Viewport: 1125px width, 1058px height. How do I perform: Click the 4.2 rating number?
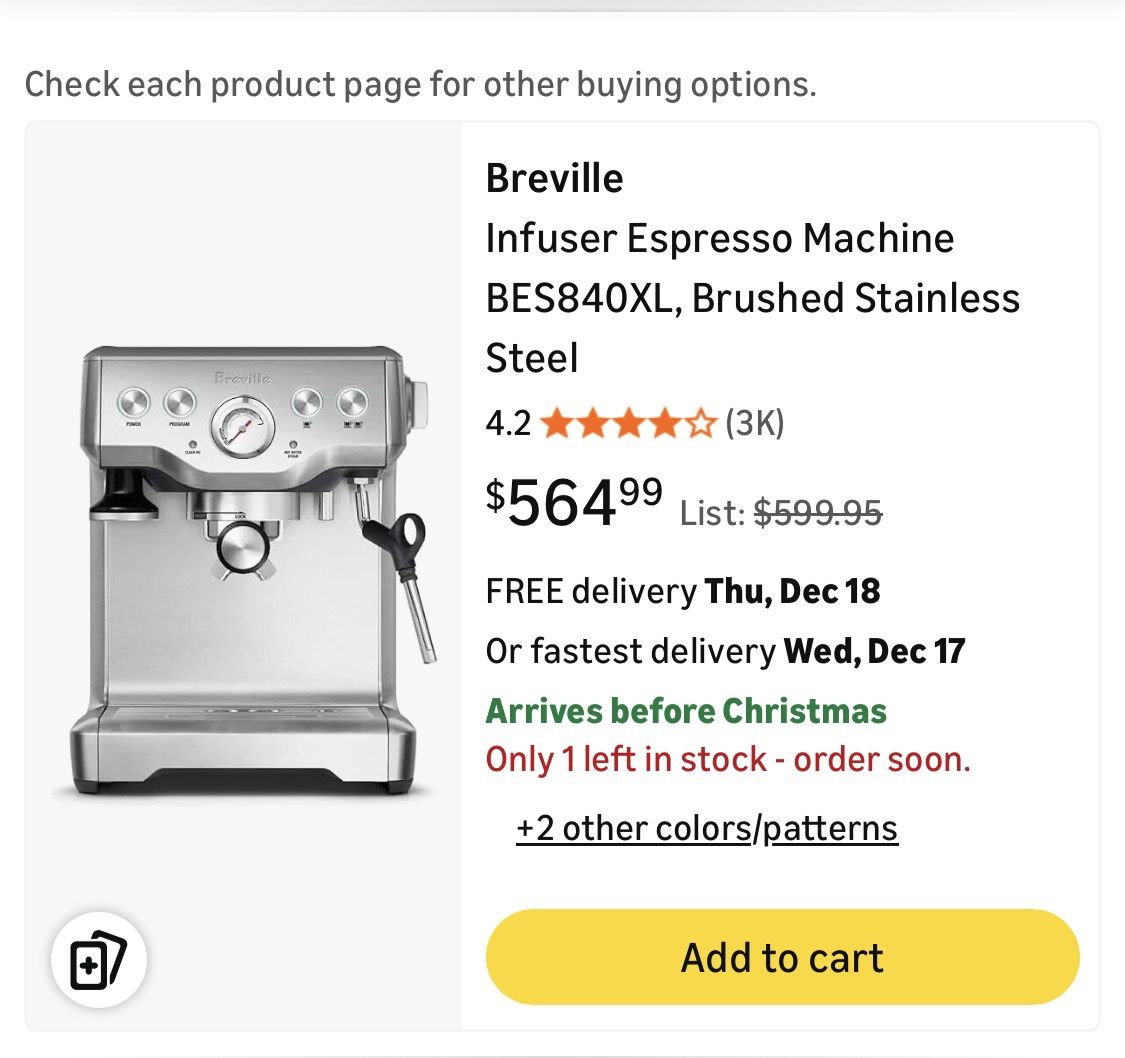(x=508, y=425)
